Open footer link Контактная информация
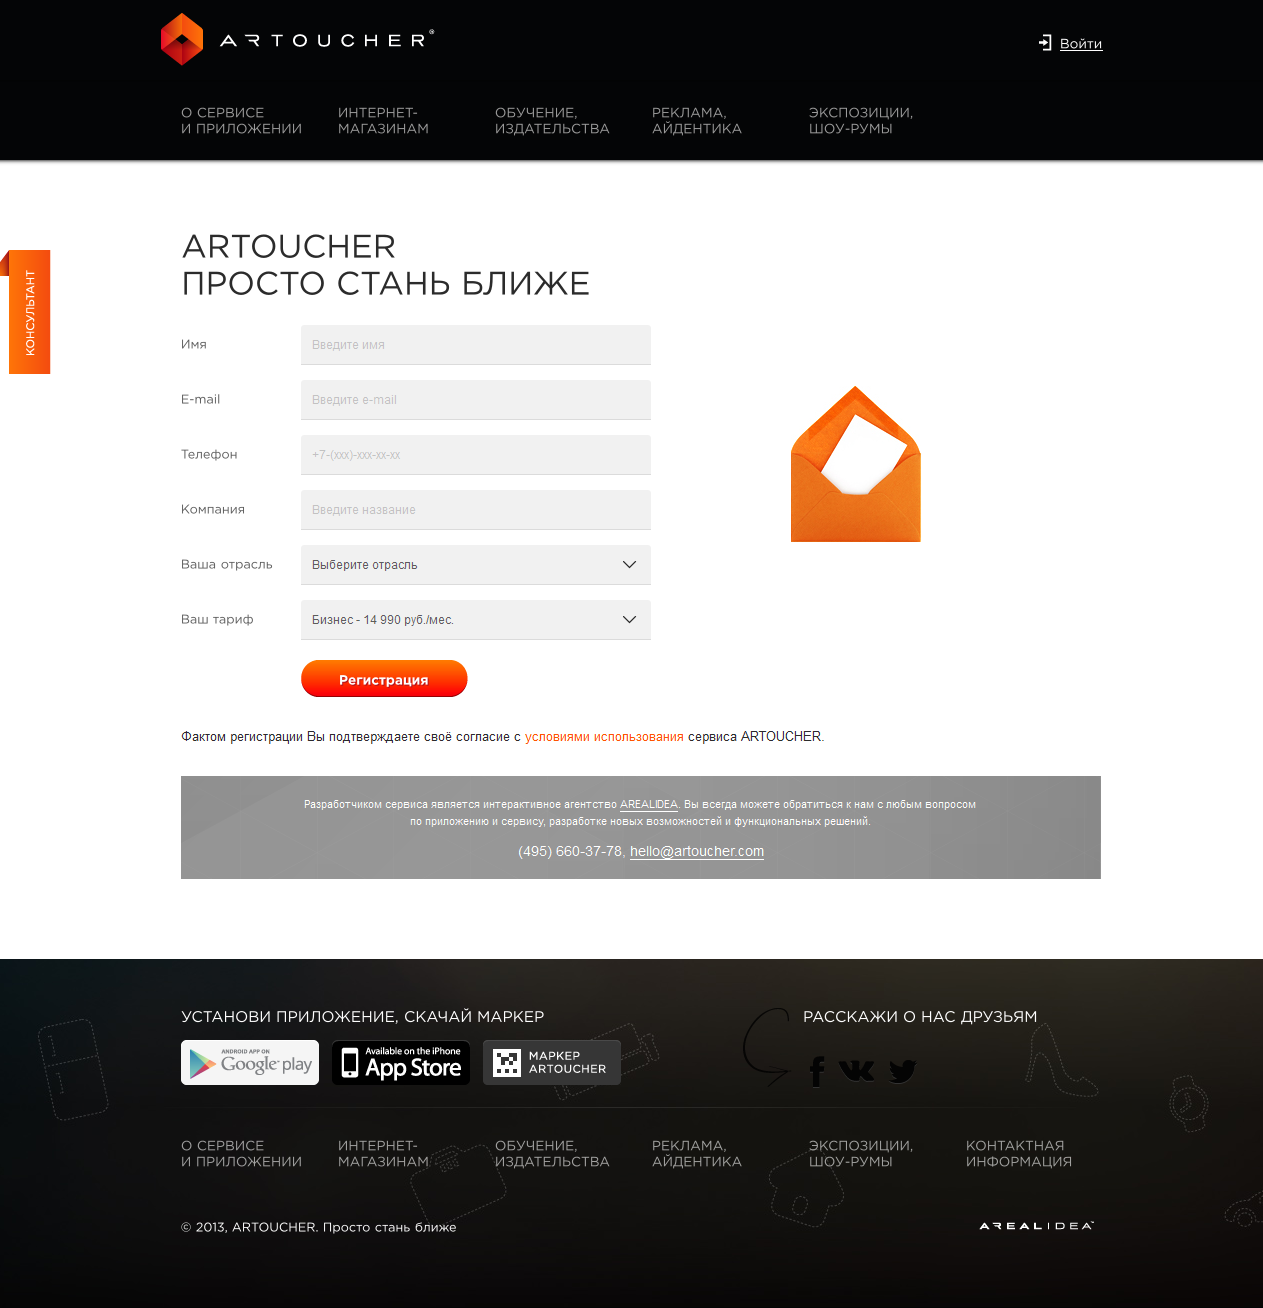Image resolution: width=1263 pixels, height=1308 pixels. click(1019, 1154)
